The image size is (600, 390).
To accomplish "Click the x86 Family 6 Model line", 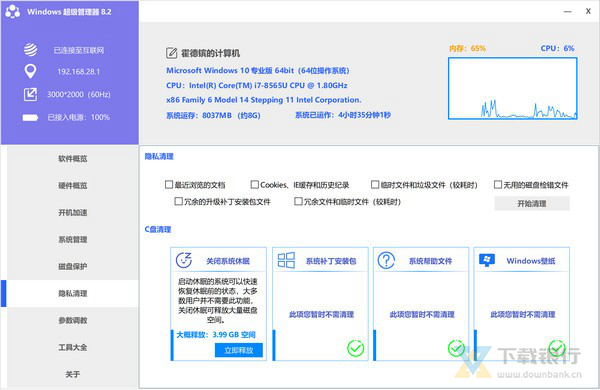I will coord(264,100).
